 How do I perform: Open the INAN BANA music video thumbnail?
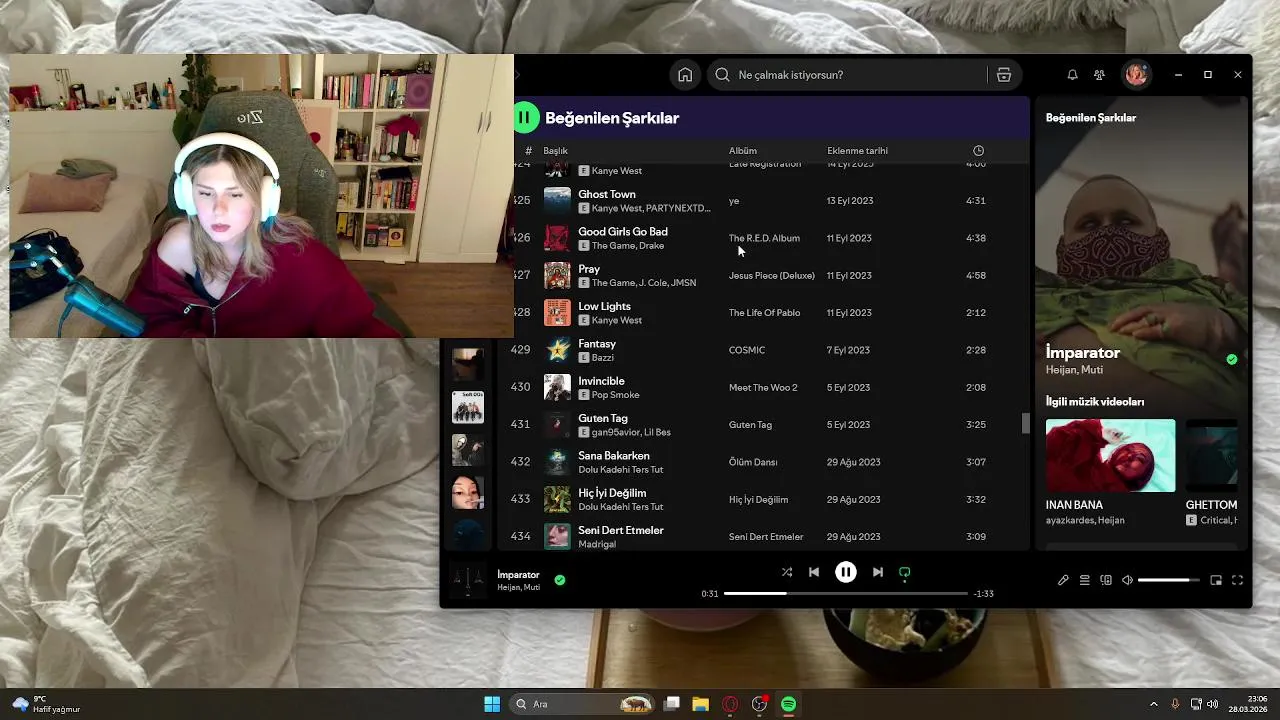(x=1111, y=455)
